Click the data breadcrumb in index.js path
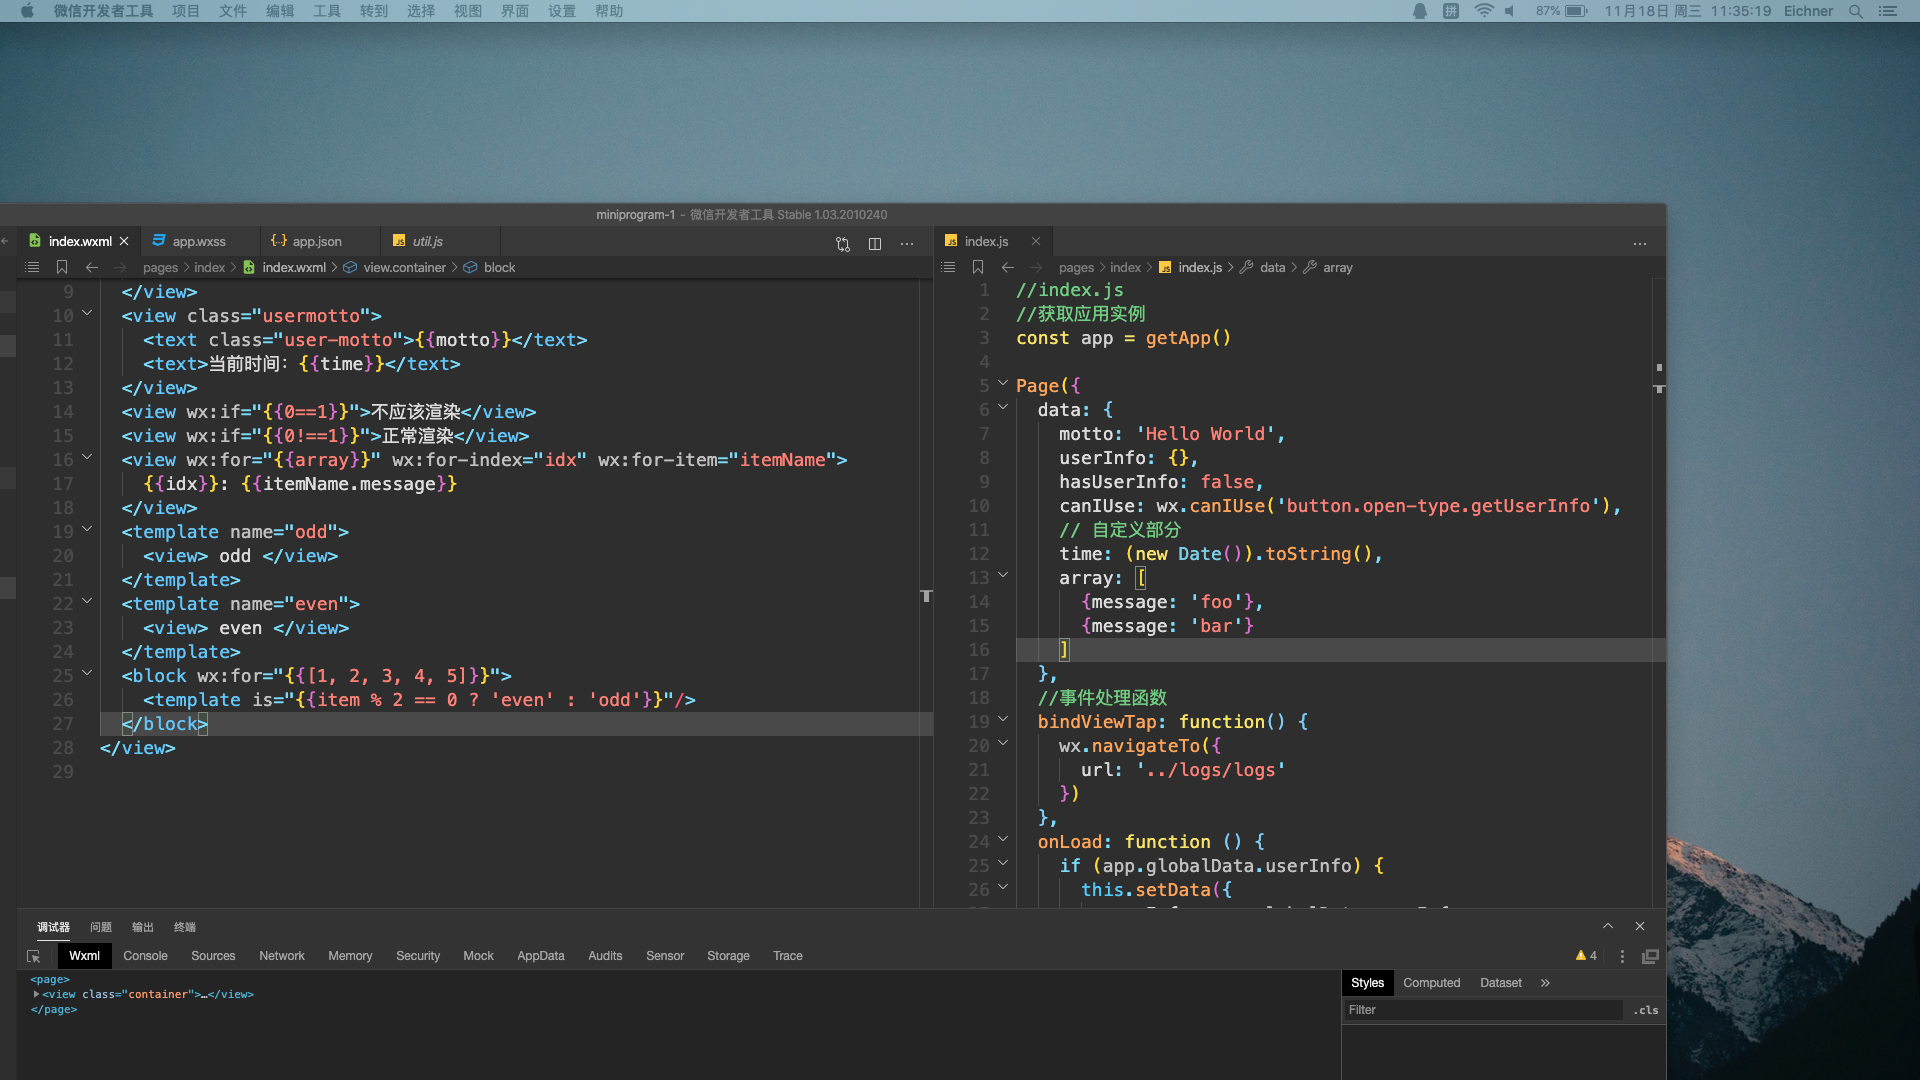This screenshot has width=1920, height=1080. point(1272,267)
